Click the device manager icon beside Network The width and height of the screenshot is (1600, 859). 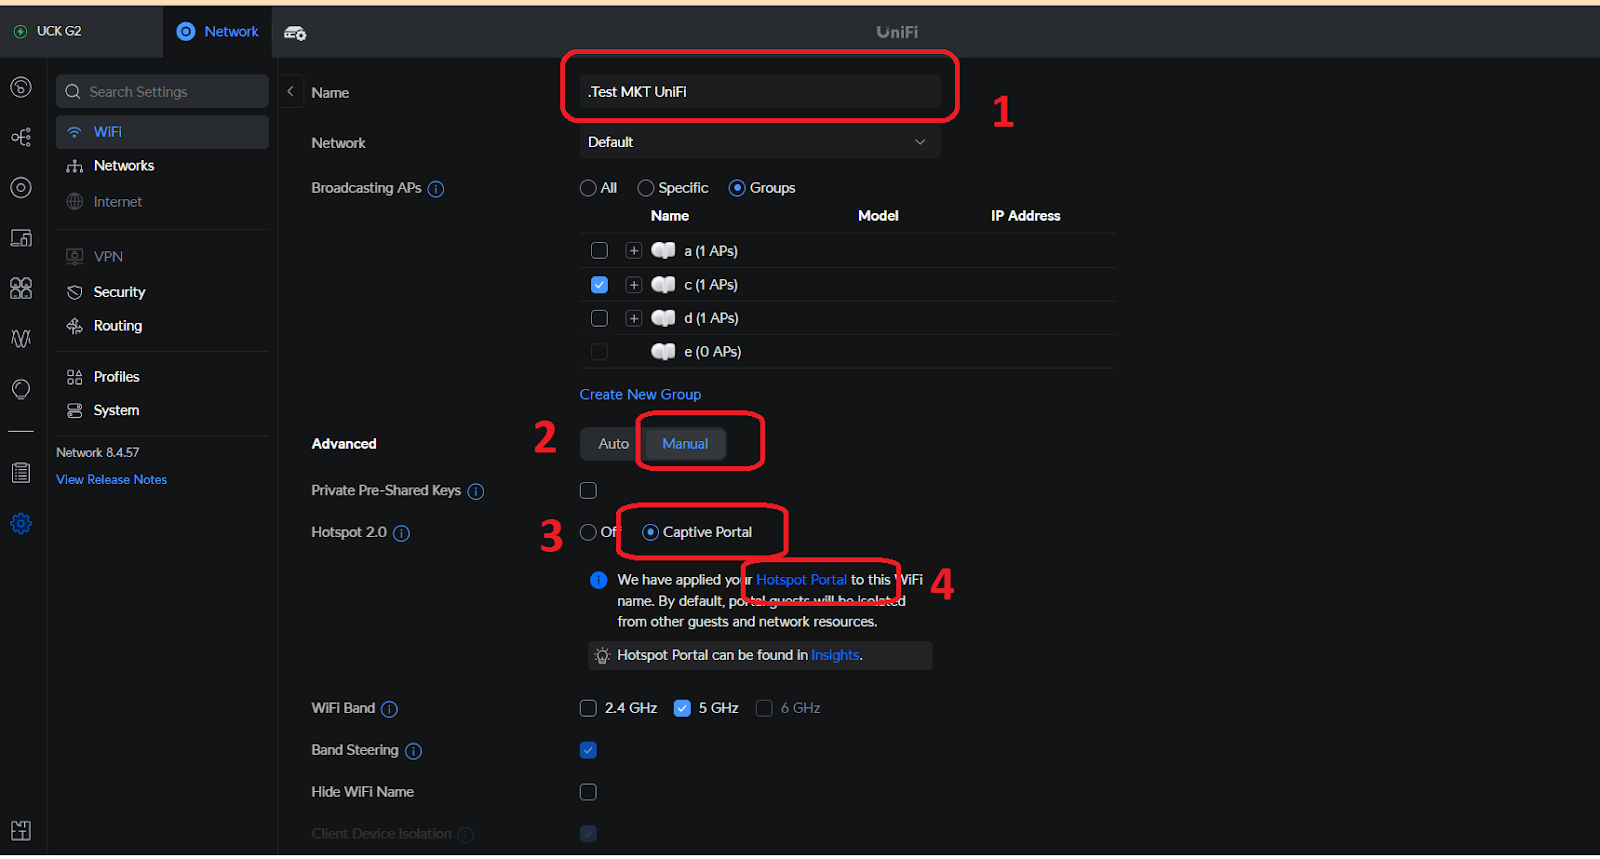295,32
